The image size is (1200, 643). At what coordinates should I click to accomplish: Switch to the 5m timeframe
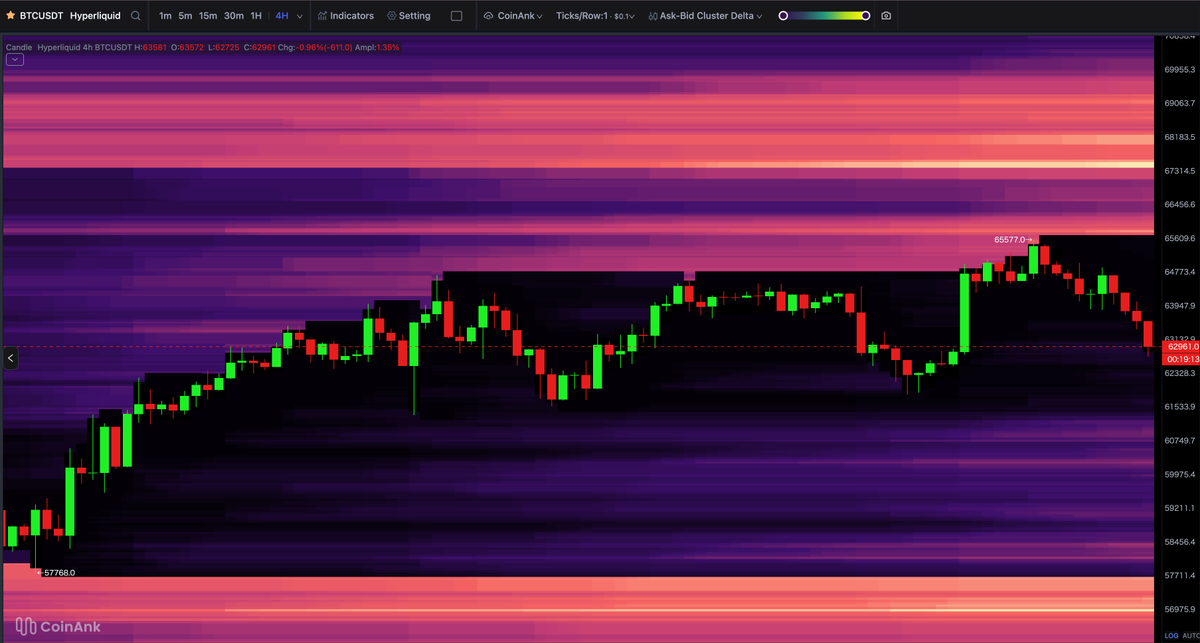point(185,16)
